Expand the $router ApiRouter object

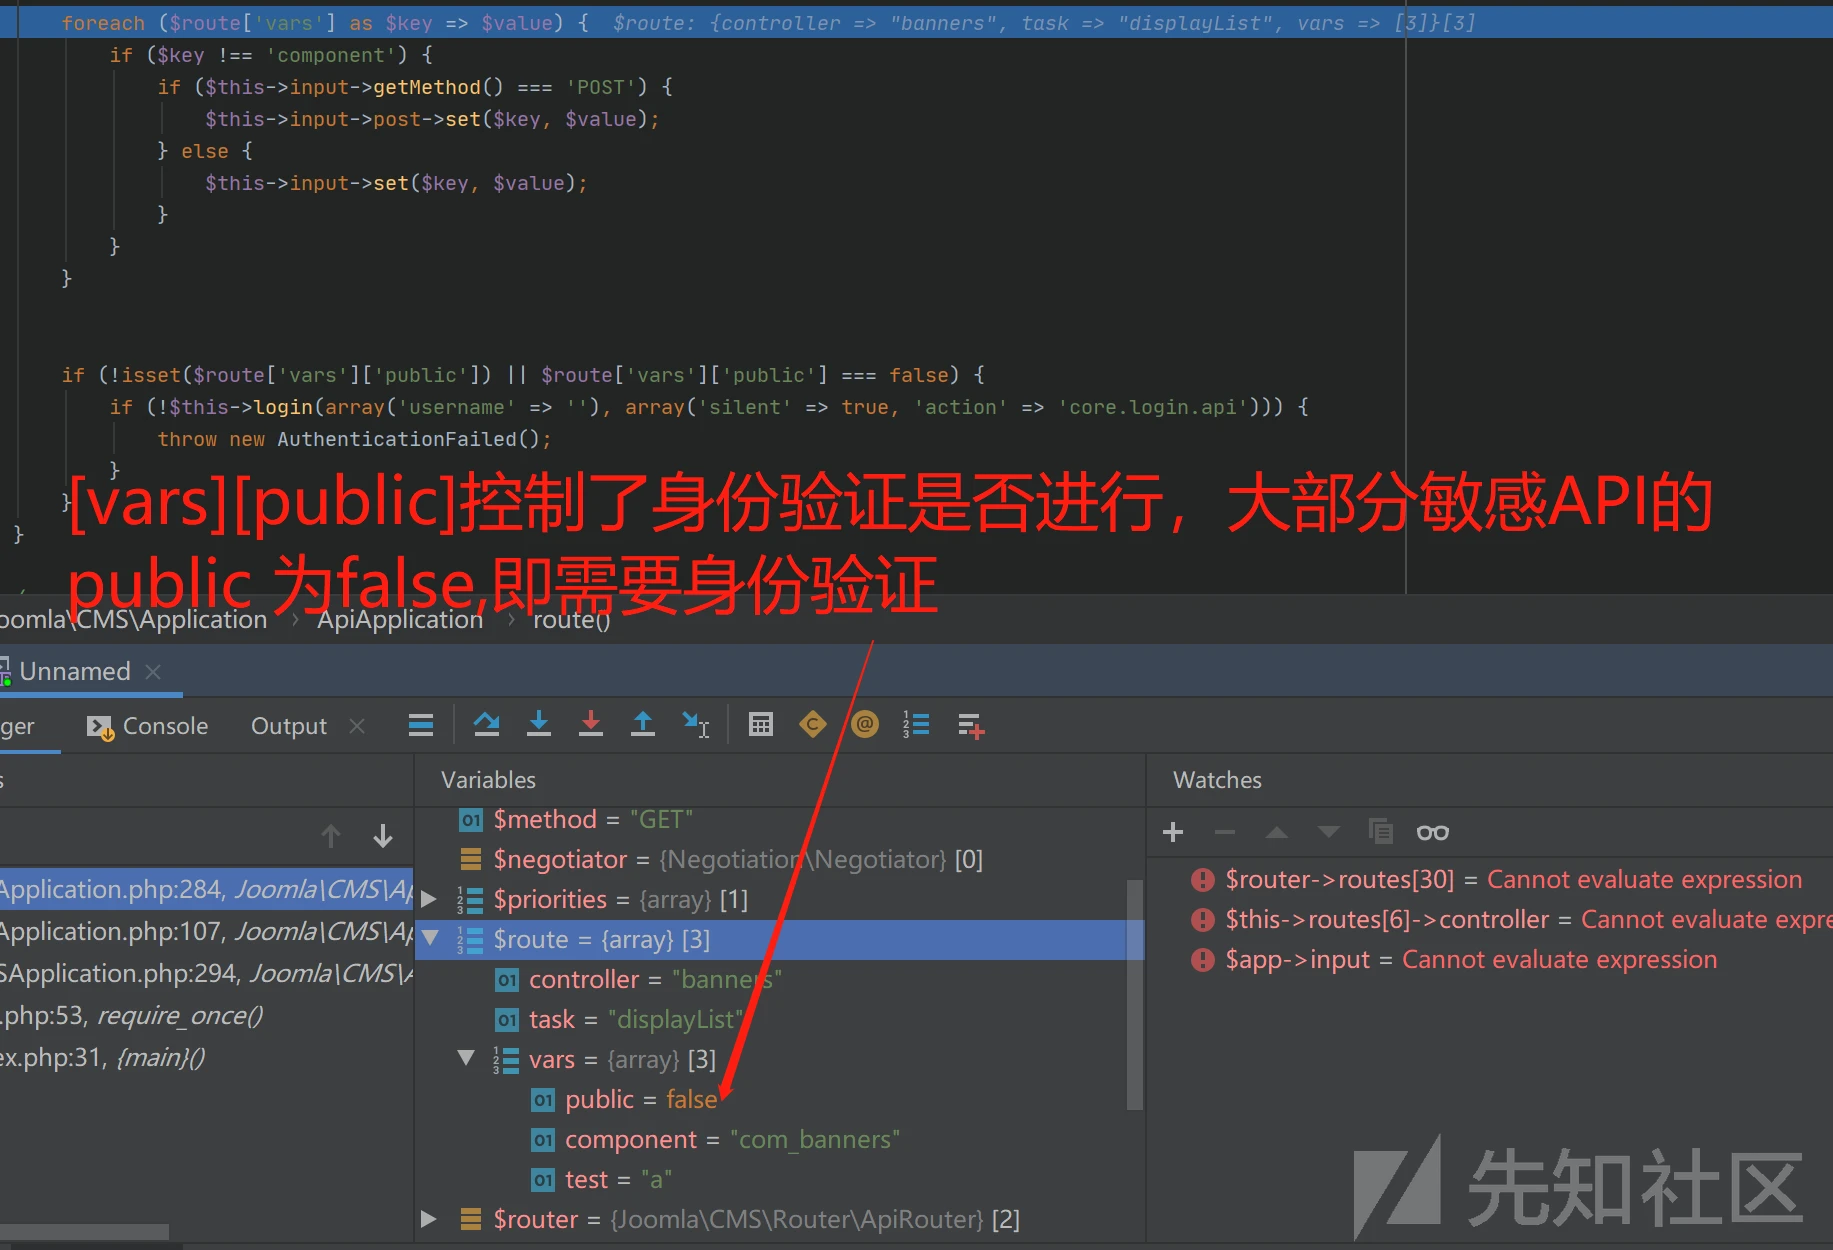point(429,1219)
